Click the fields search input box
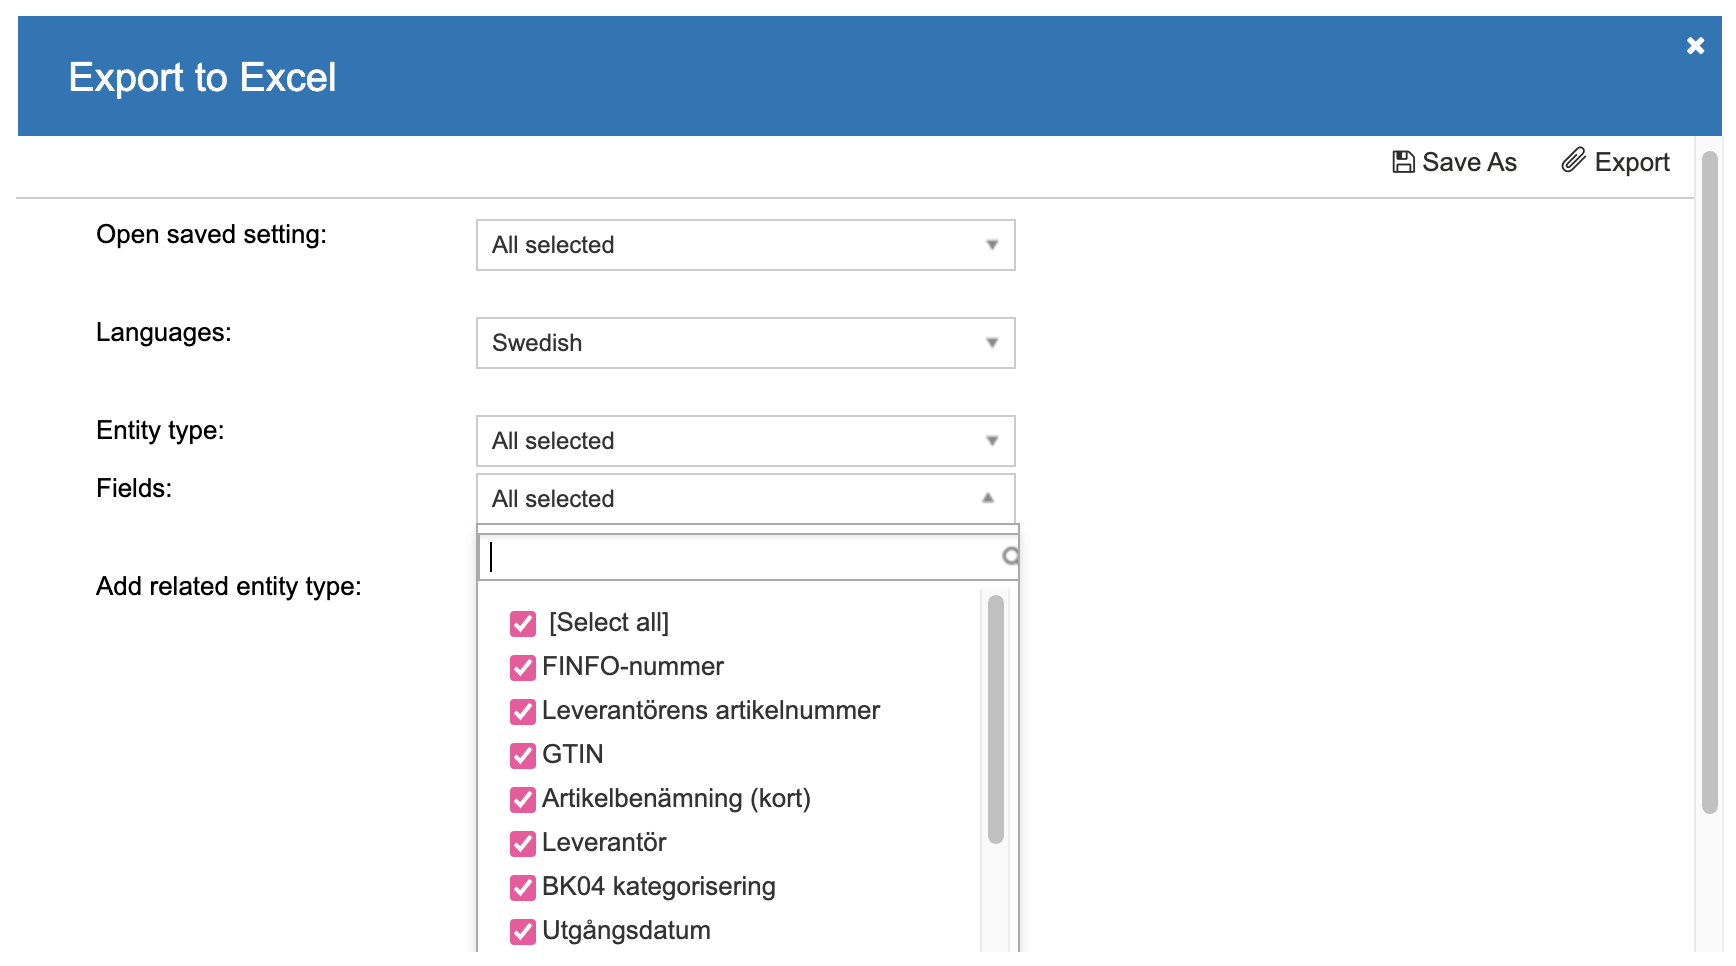Viewport: 1736px width, 966px height. pos(740,557)
